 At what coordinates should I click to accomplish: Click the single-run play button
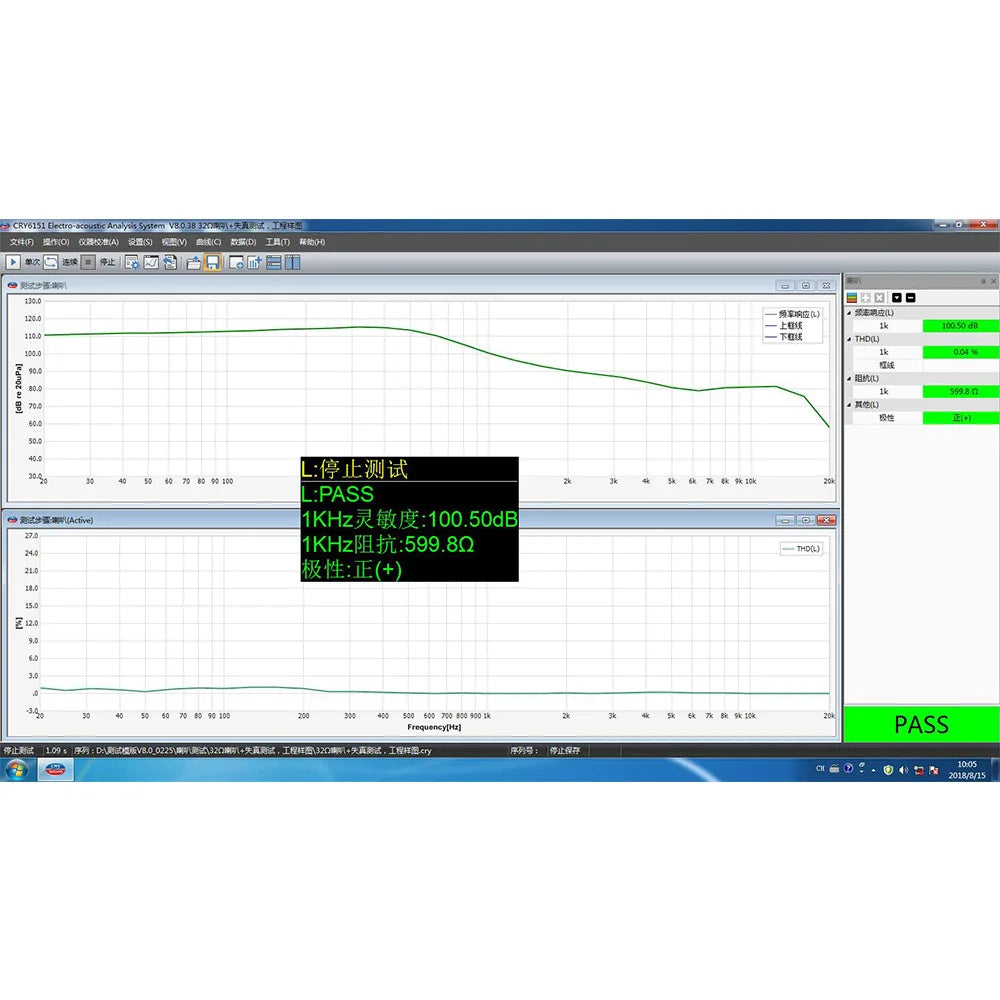coord(14,262)
